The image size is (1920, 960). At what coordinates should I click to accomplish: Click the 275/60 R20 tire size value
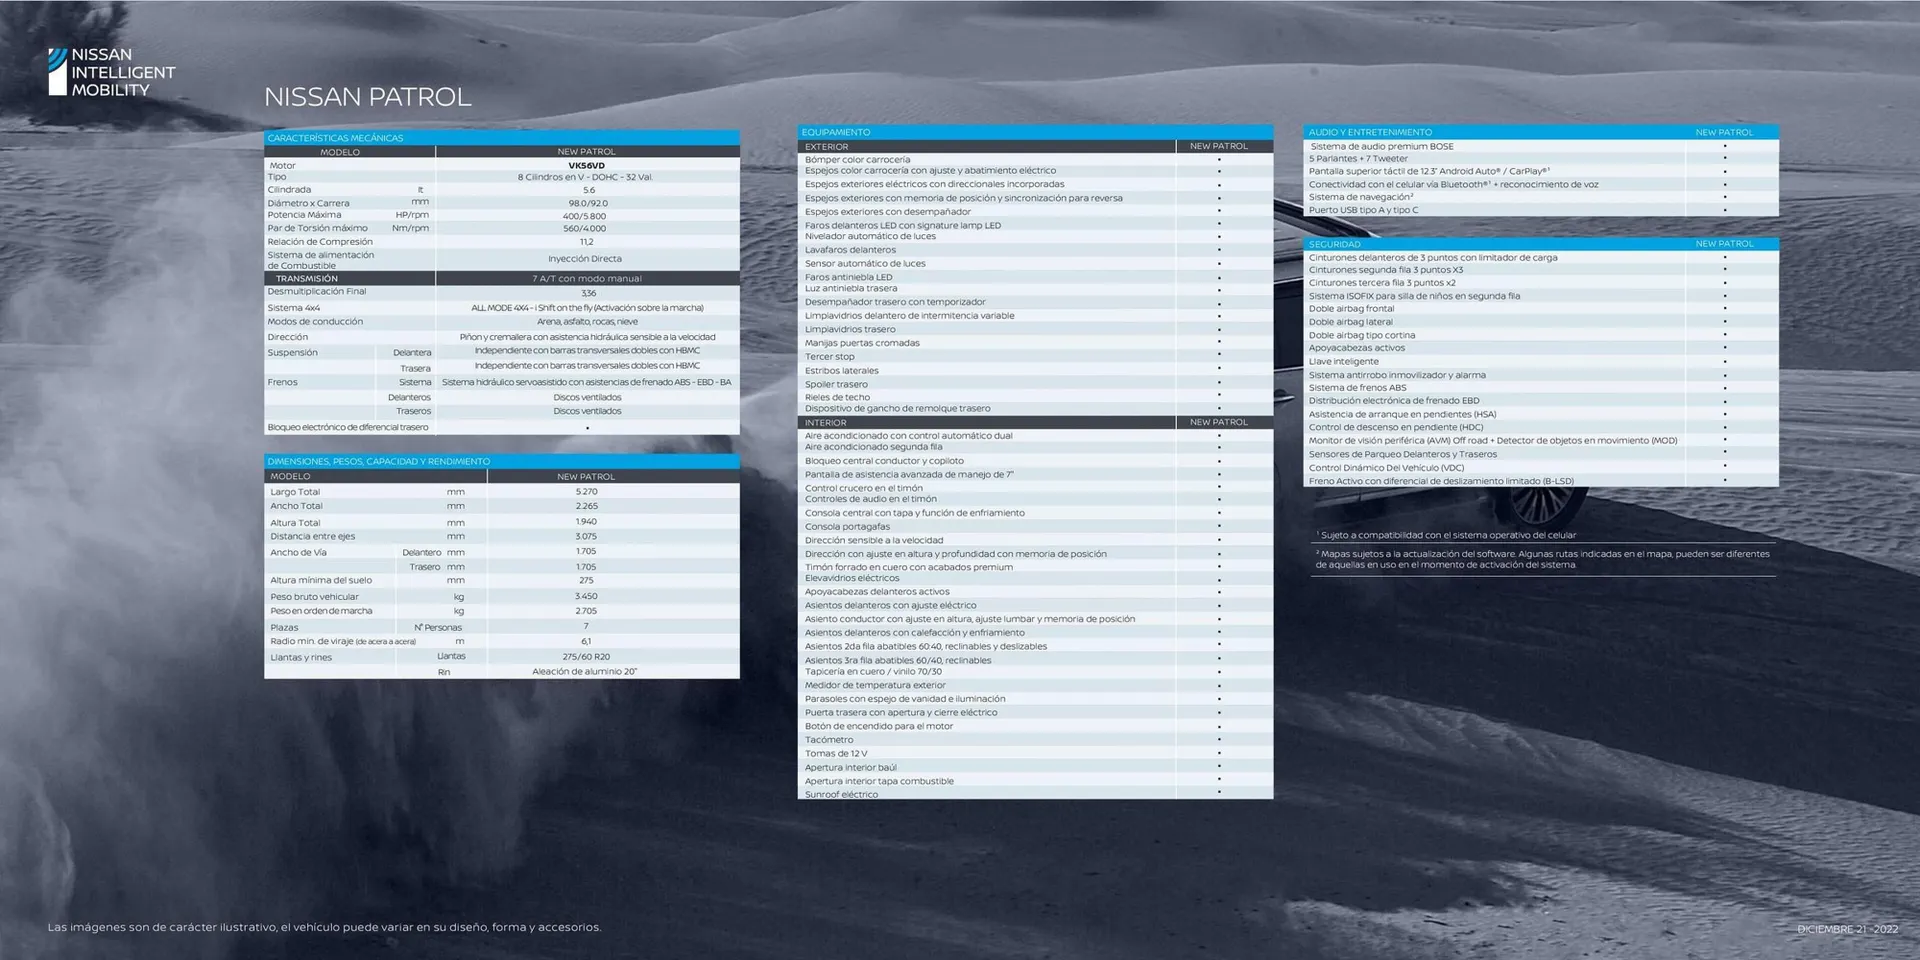point(586,657)
